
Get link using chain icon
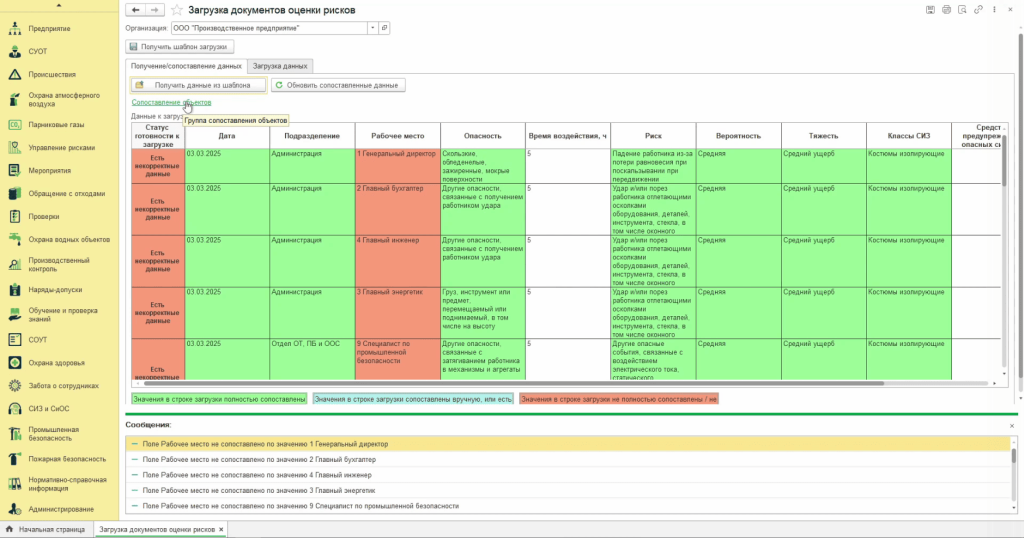(978, 10)
